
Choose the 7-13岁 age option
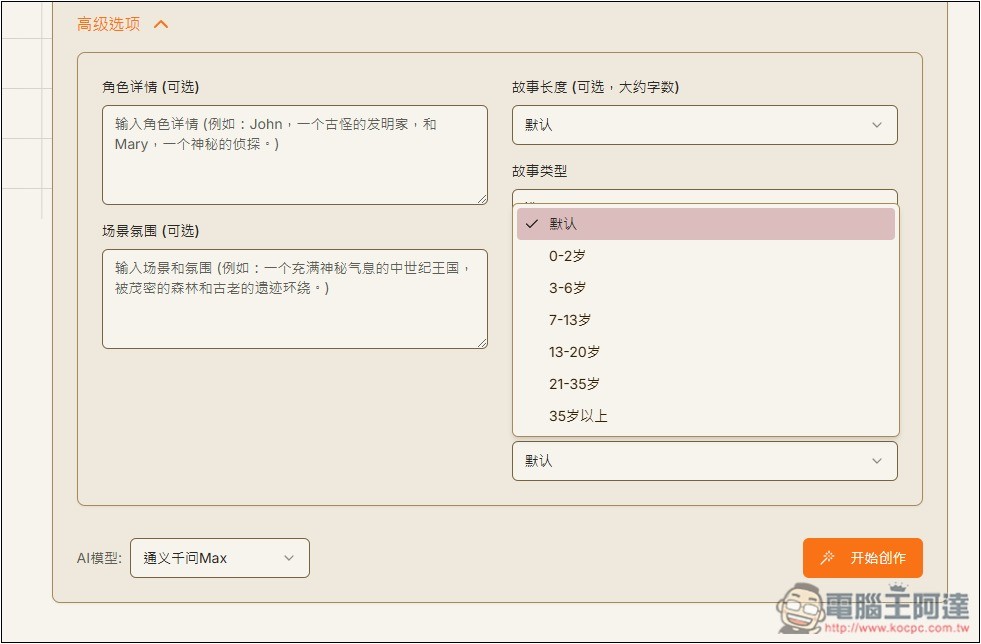(x=706, y=320)
